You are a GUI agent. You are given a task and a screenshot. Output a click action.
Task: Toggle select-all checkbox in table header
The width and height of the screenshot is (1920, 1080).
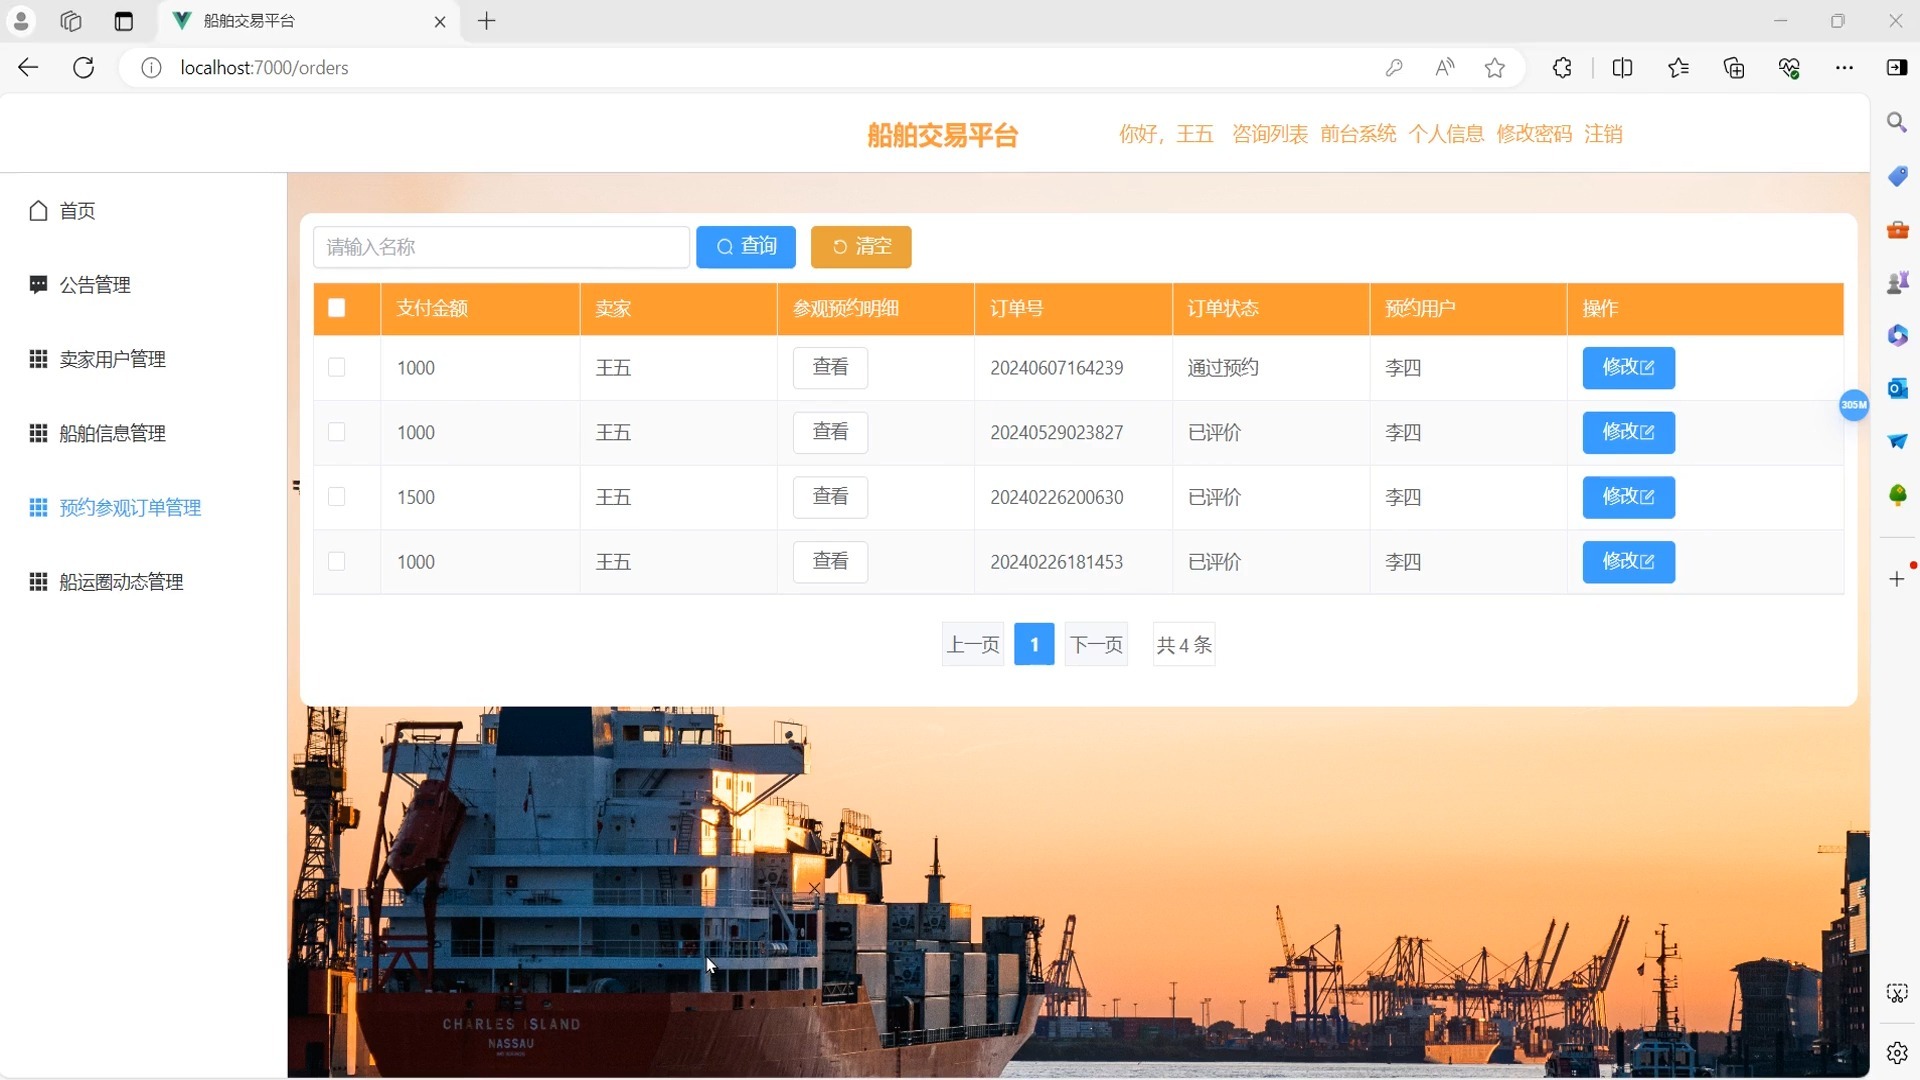point(337,308)
